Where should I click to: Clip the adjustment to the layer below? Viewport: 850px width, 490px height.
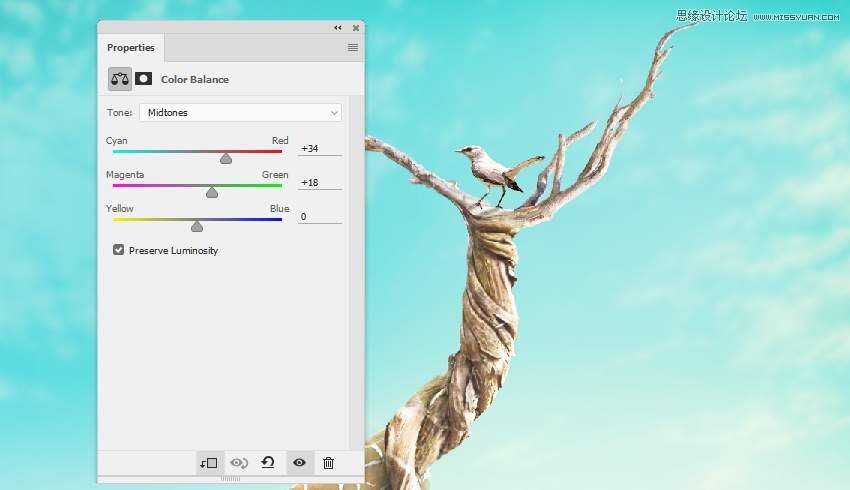tap(208, 463)
